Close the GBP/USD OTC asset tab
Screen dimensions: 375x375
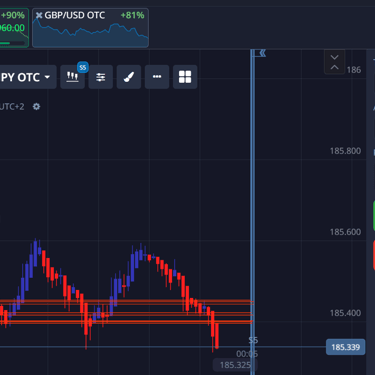[39, 15]
